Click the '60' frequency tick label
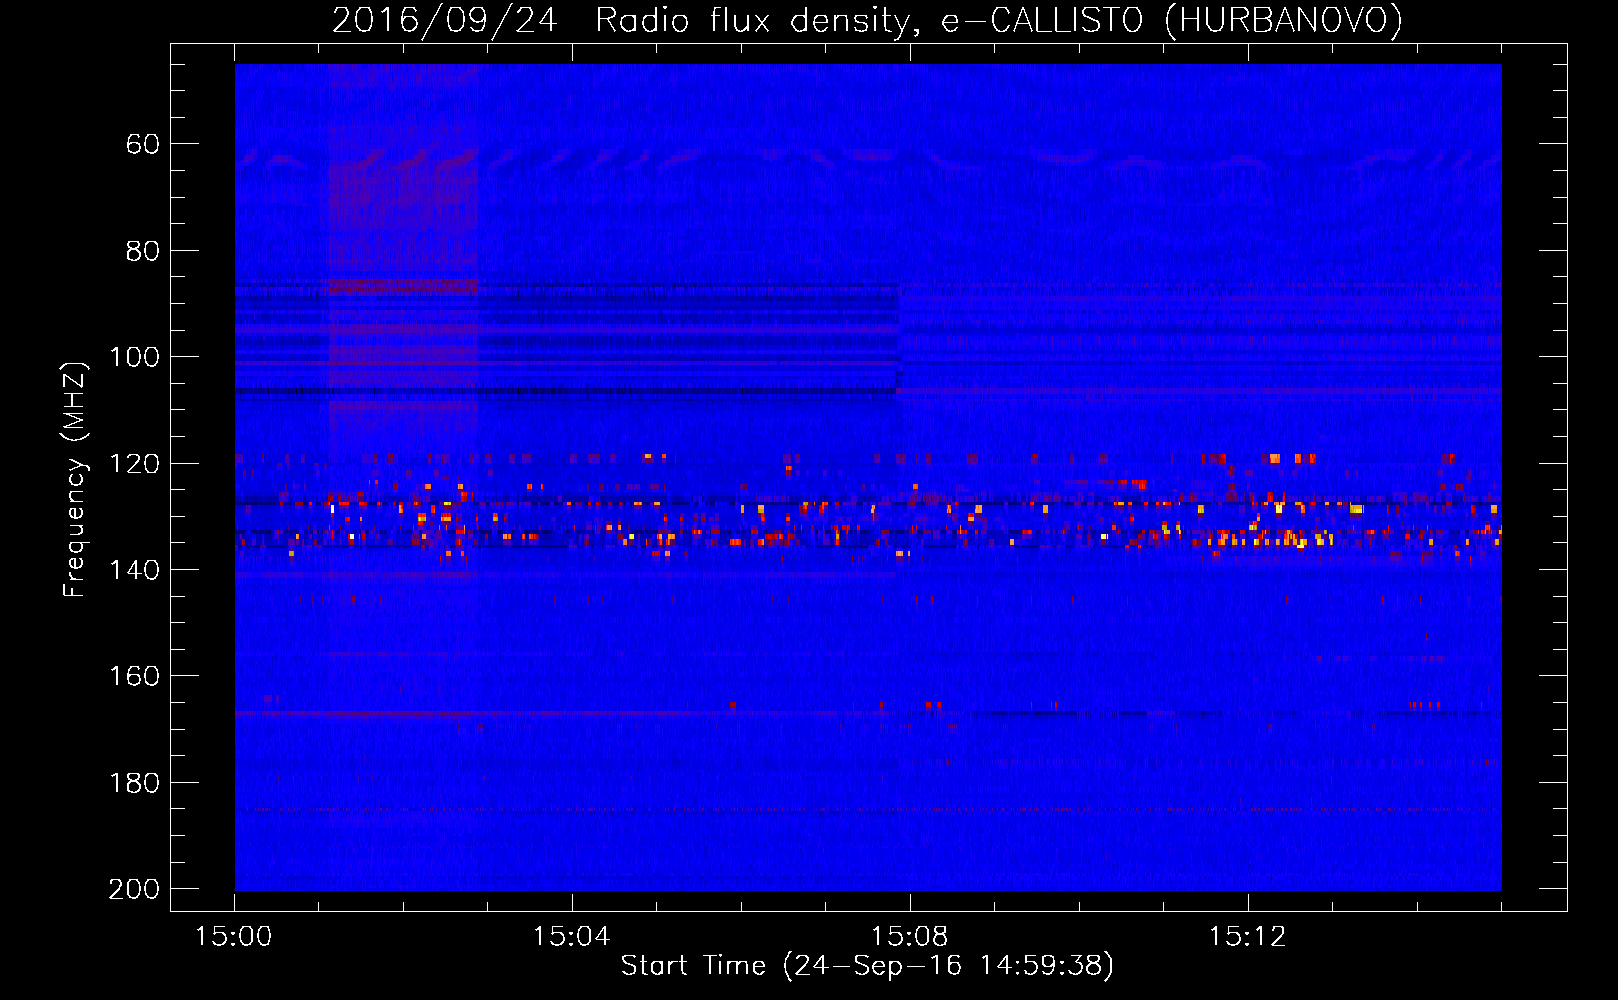This screenshot has width=1618, height=1000. pos(143,144)
